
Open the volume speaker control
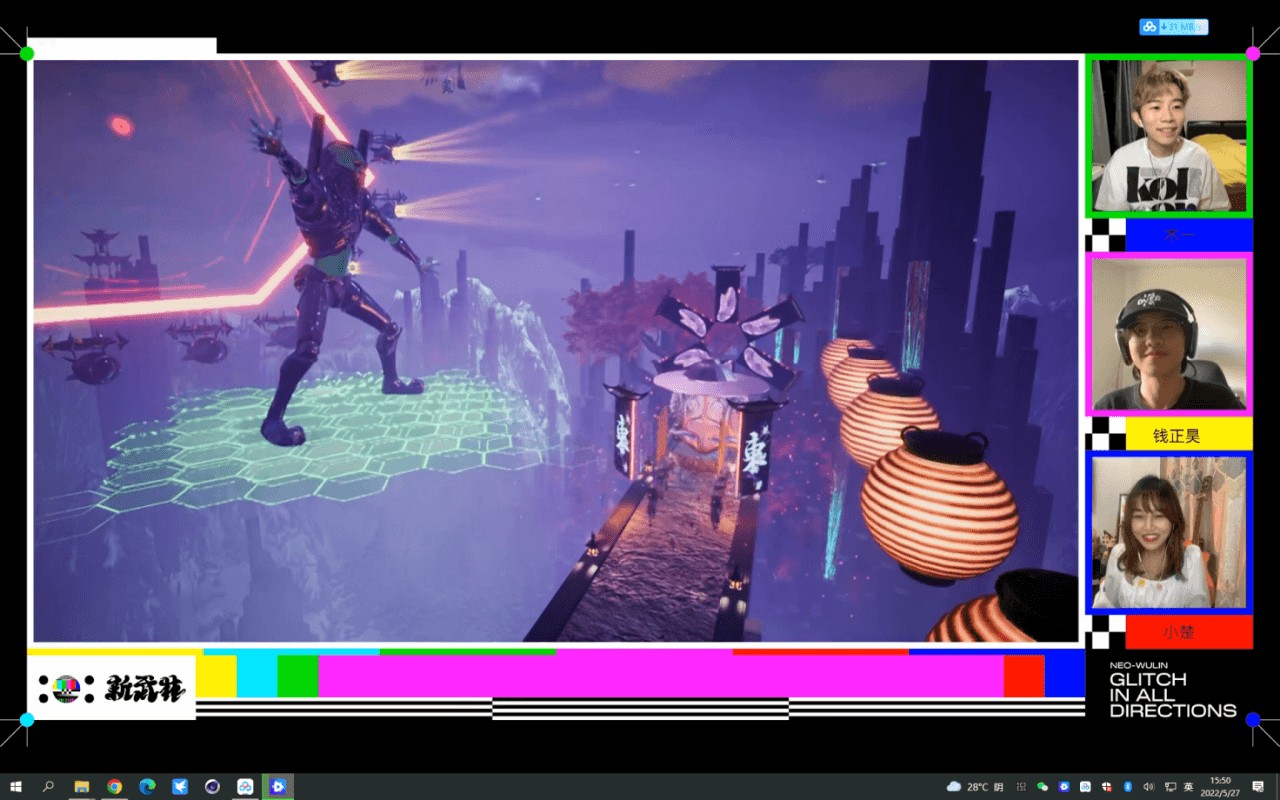click(1148, 787)
